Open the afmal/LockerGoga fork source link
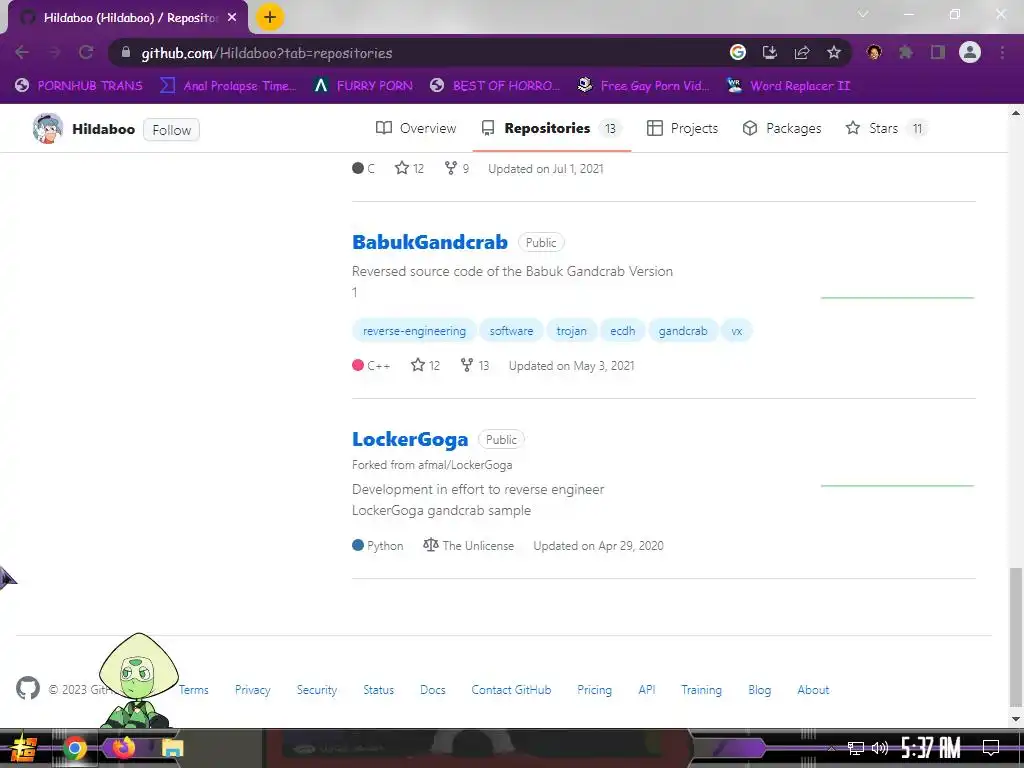 point(465,465)
